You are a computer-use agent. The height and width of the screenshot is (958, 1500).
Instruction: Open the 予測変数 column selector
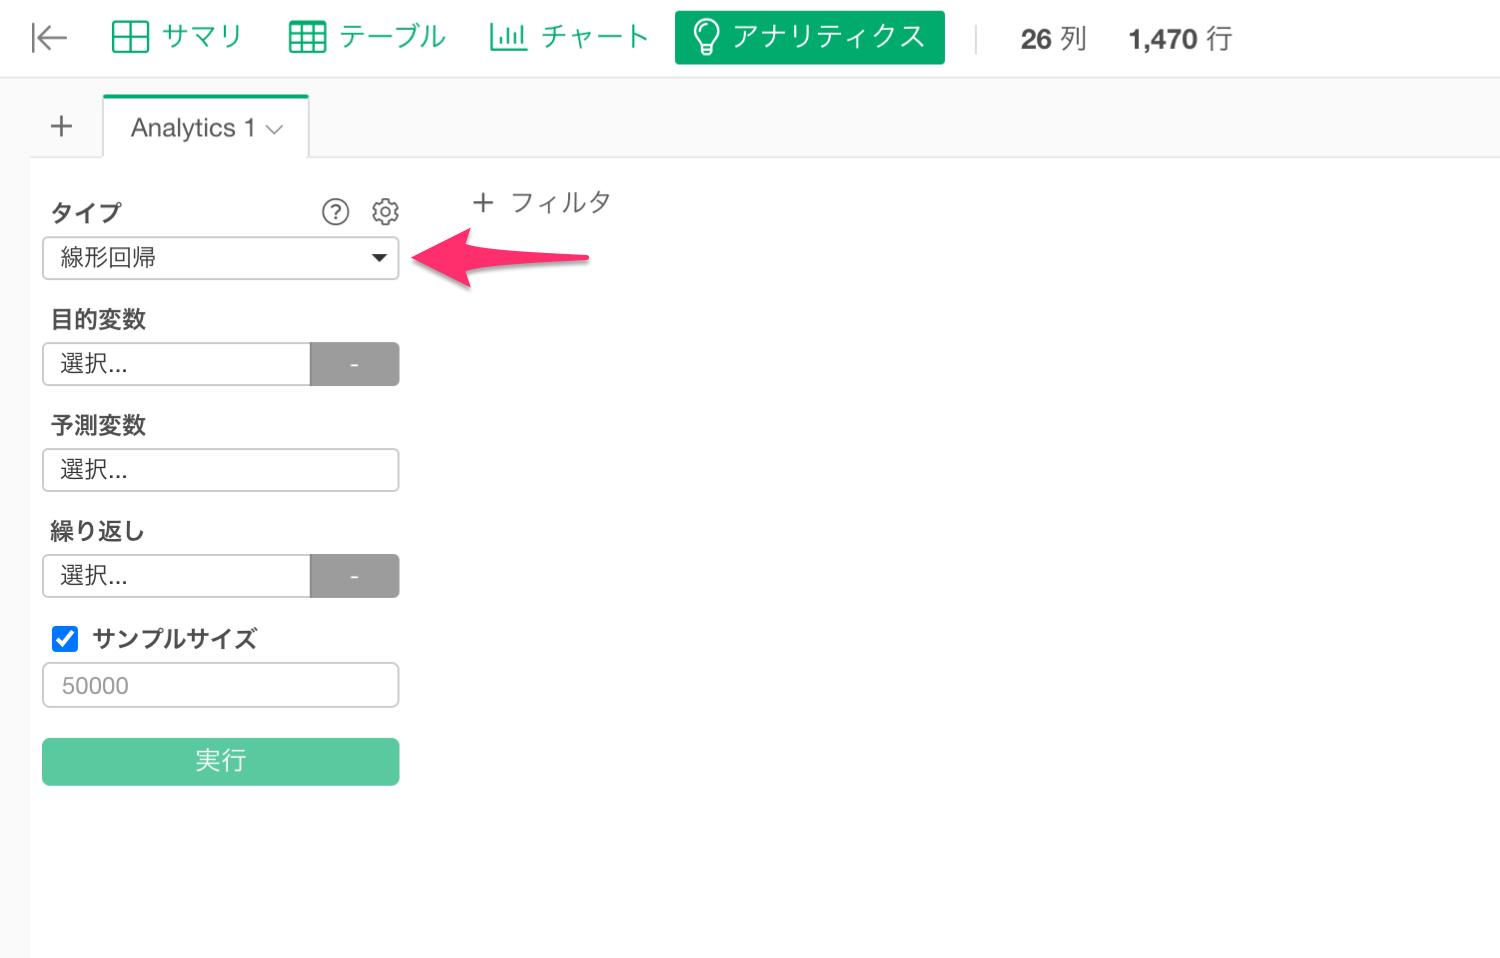(221, 470)
